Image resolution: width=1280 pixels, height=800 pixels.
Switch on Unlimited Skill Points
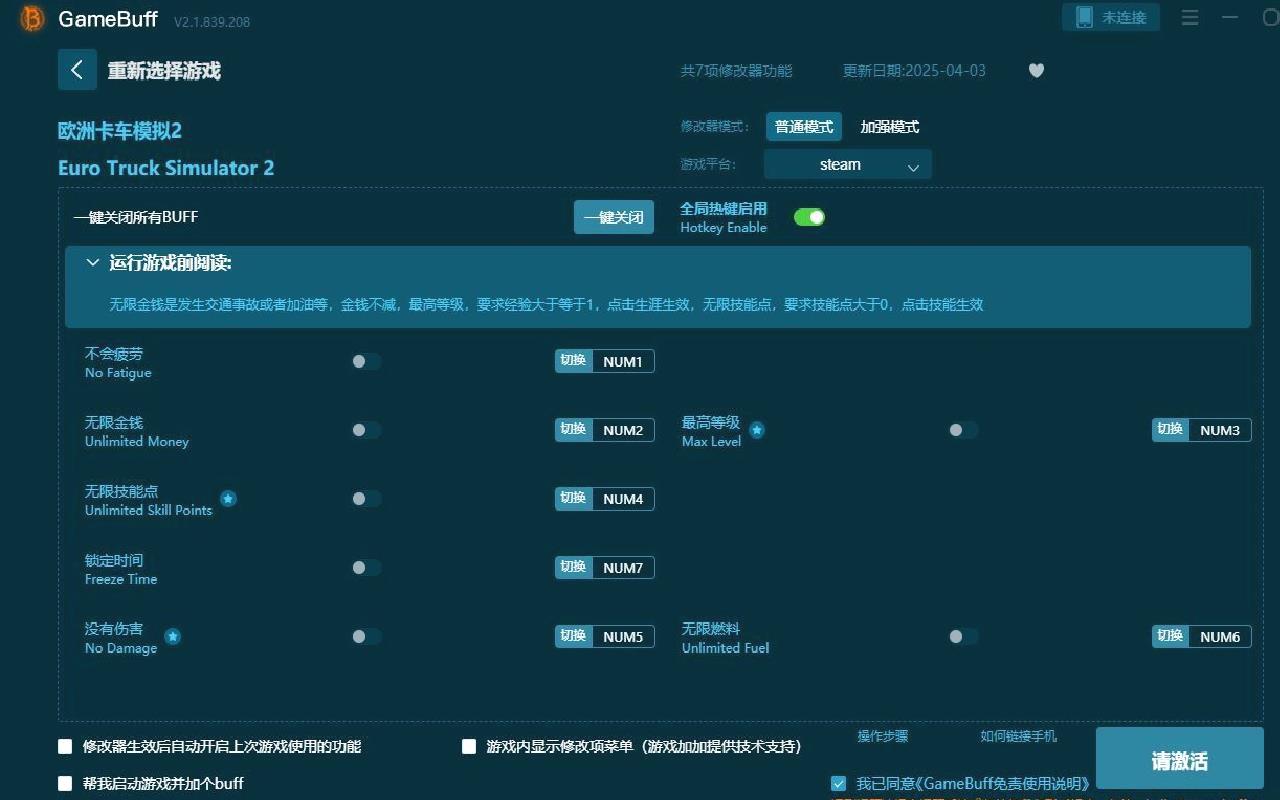(366, 498)
